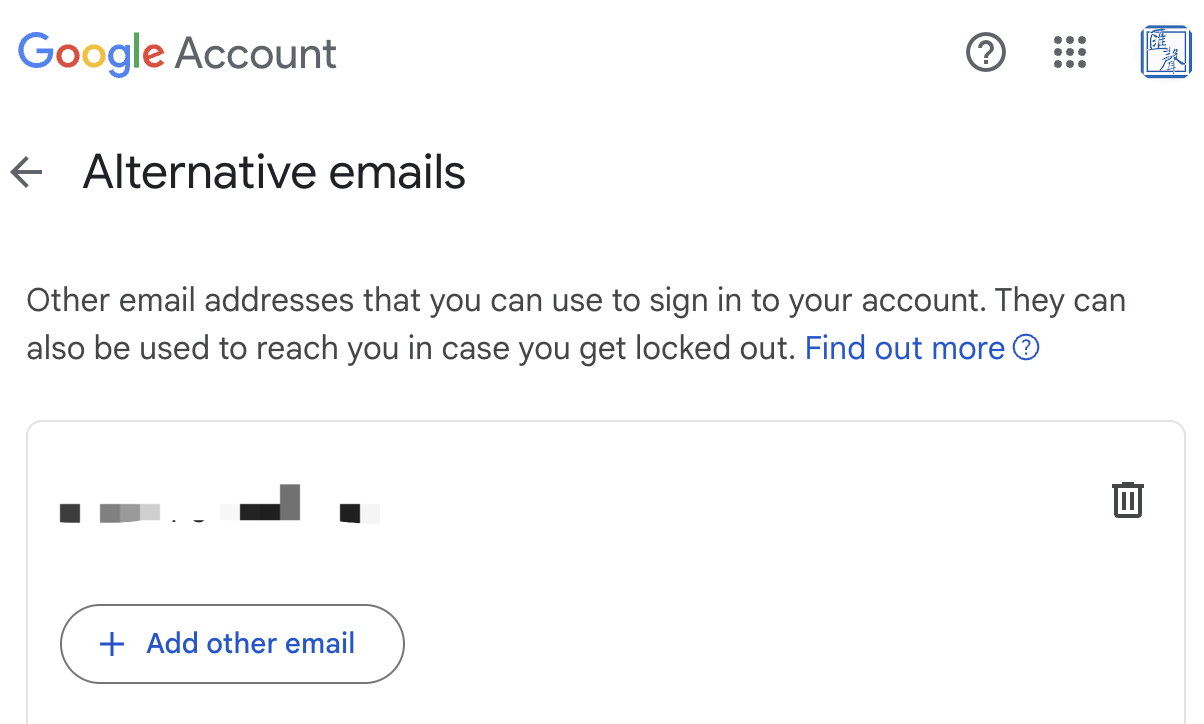Open the Google apps grid launcher
This screenshot has height=724, width=1204.
coord(1070,52)
